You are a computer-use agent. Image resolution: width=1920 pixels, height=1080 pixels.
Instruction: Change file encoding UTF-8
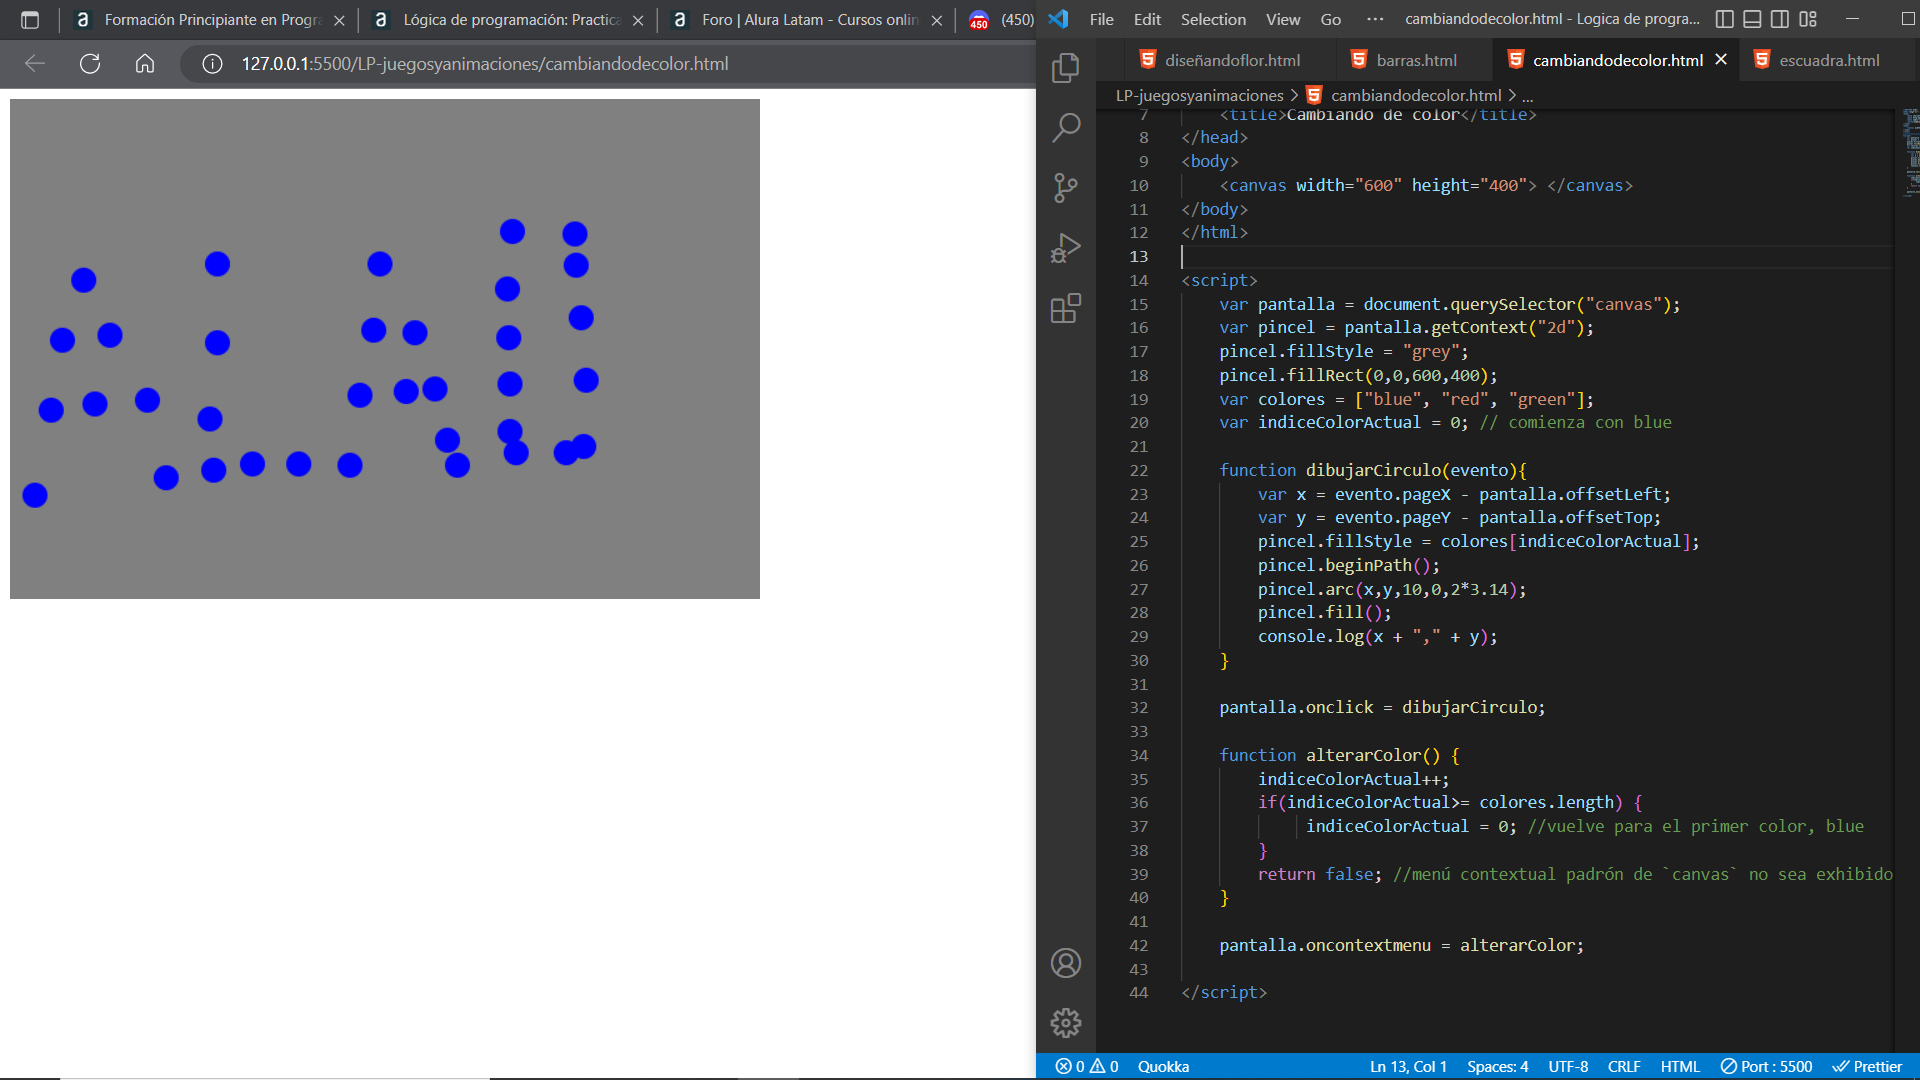pos(1568,1067)
